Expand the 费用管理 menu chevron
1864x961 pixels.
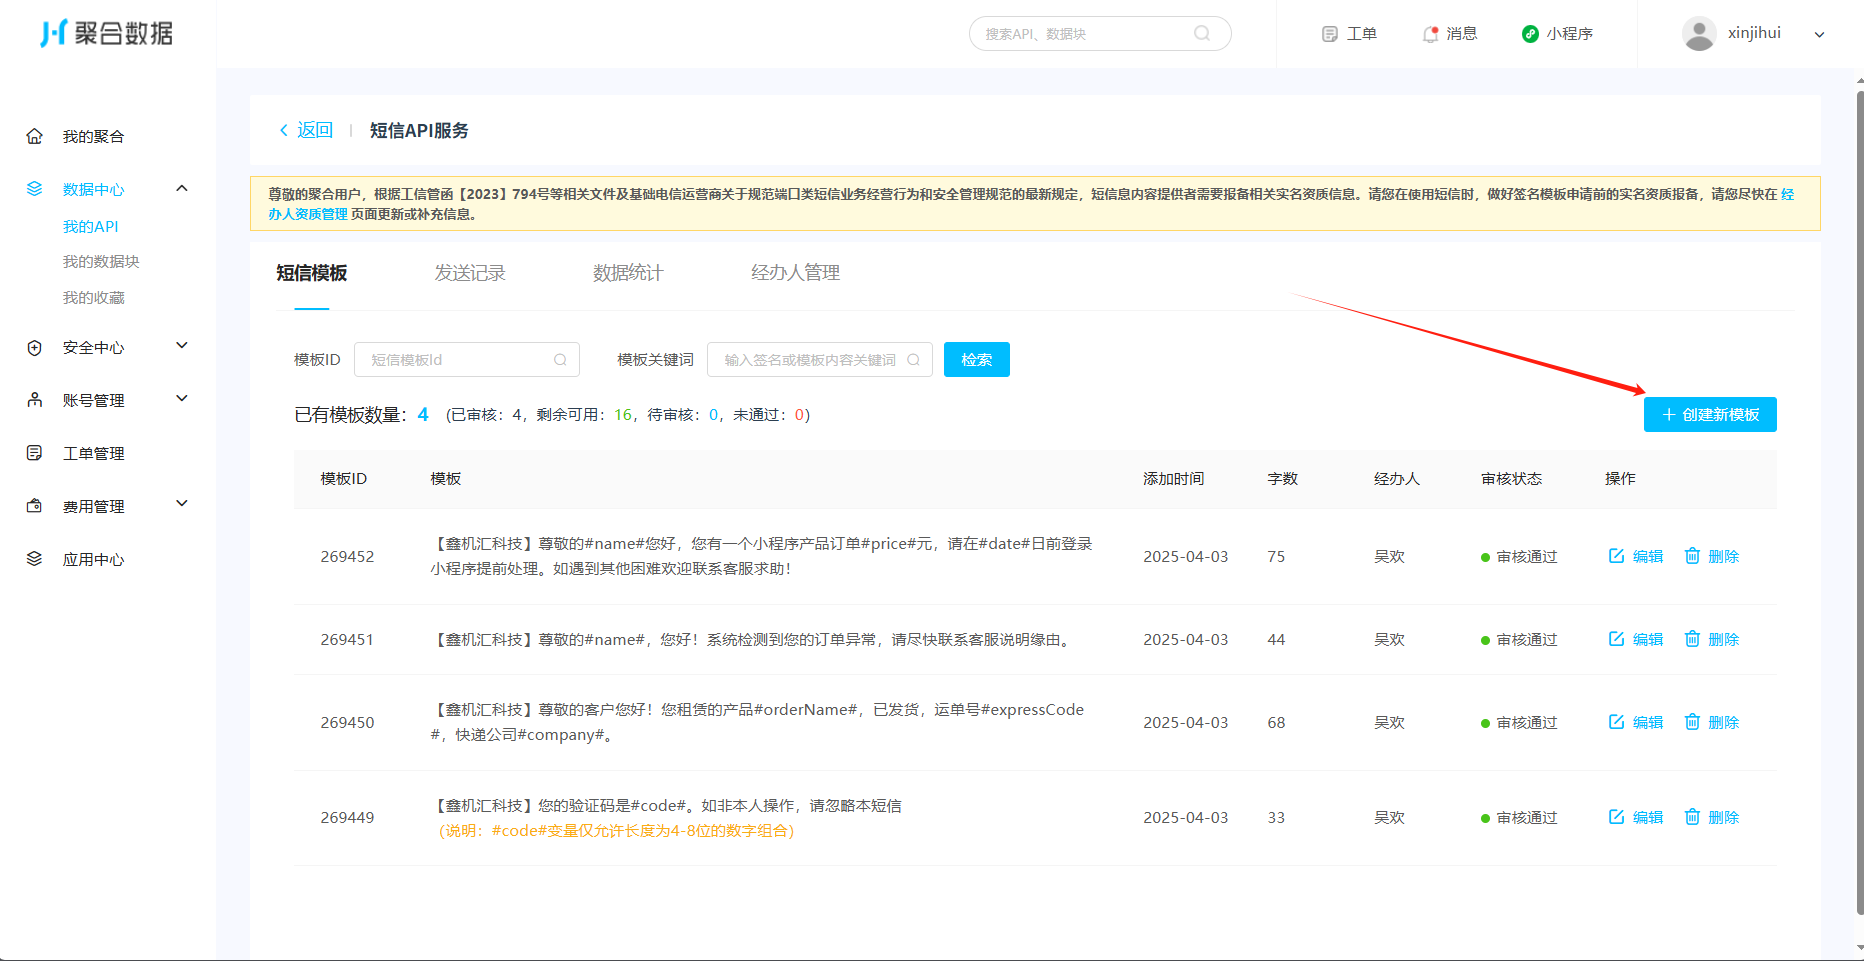click(x=182, y=503)
